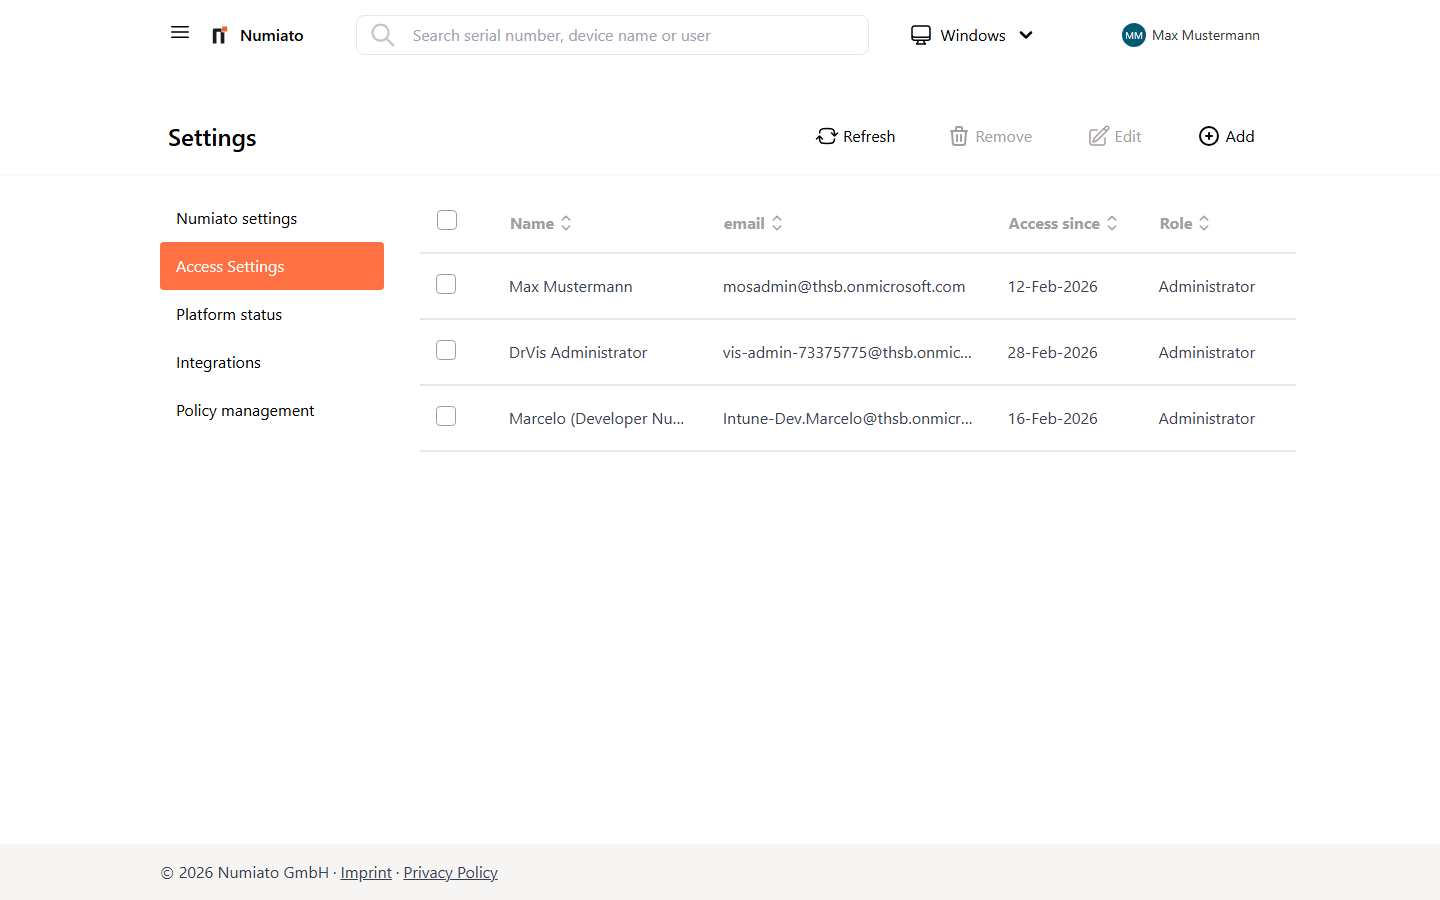Screen dimensions: 1440x900
Task: Click the Refresh icon
Action: click(826, 135)
